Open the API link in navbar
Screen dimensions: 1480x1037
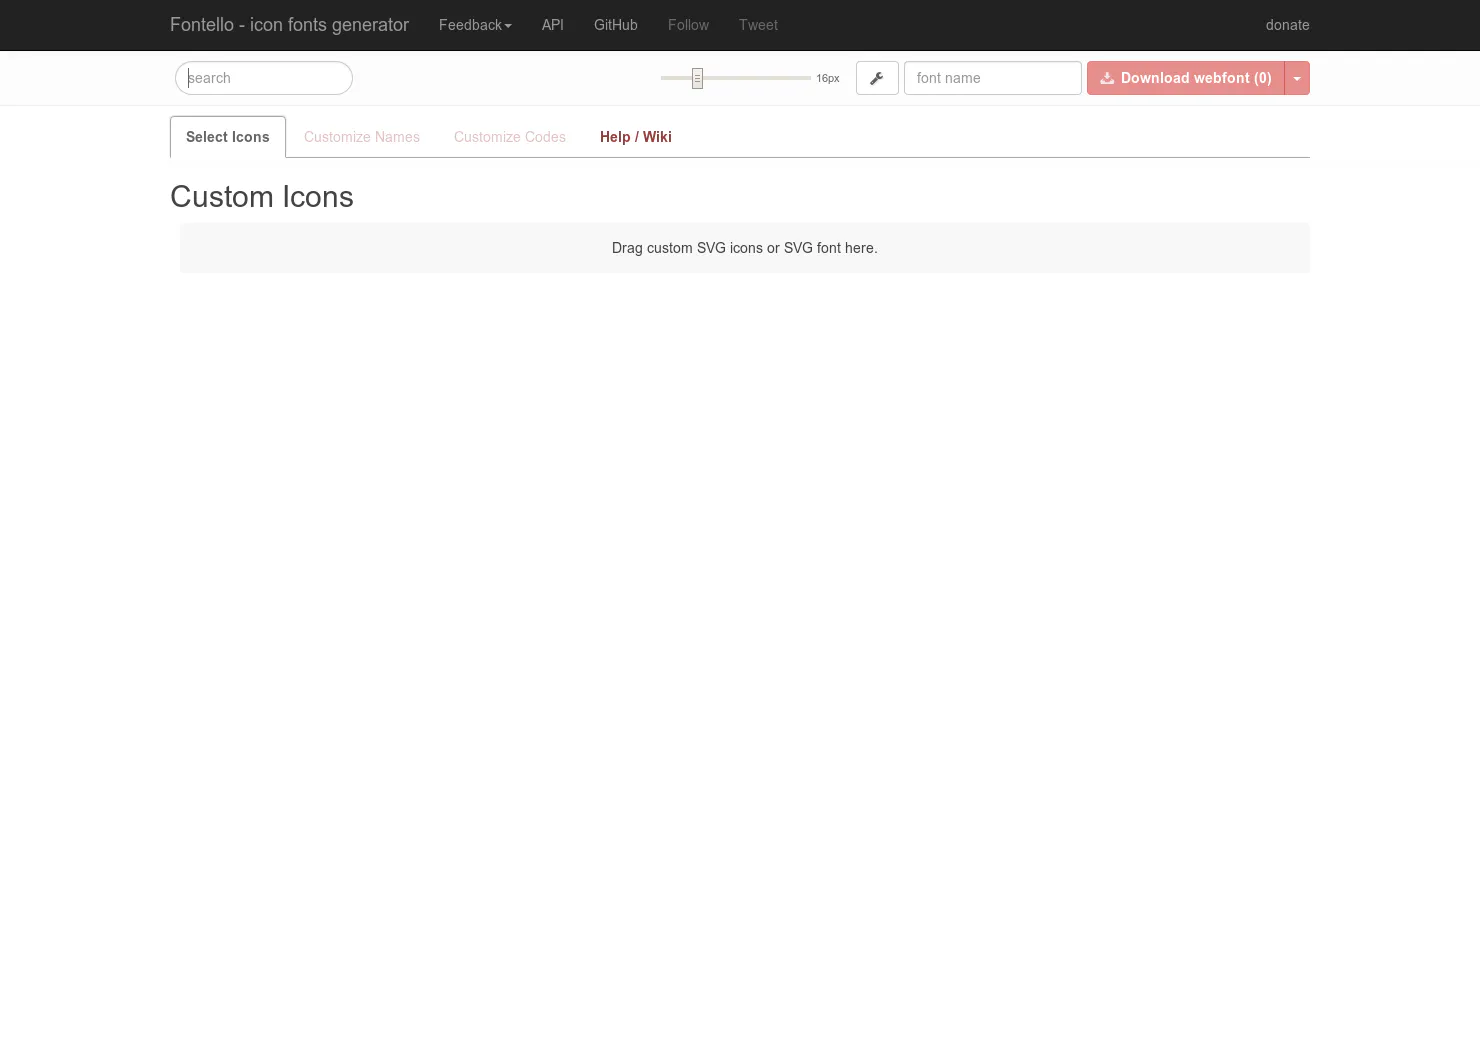[x=553, y=25]
